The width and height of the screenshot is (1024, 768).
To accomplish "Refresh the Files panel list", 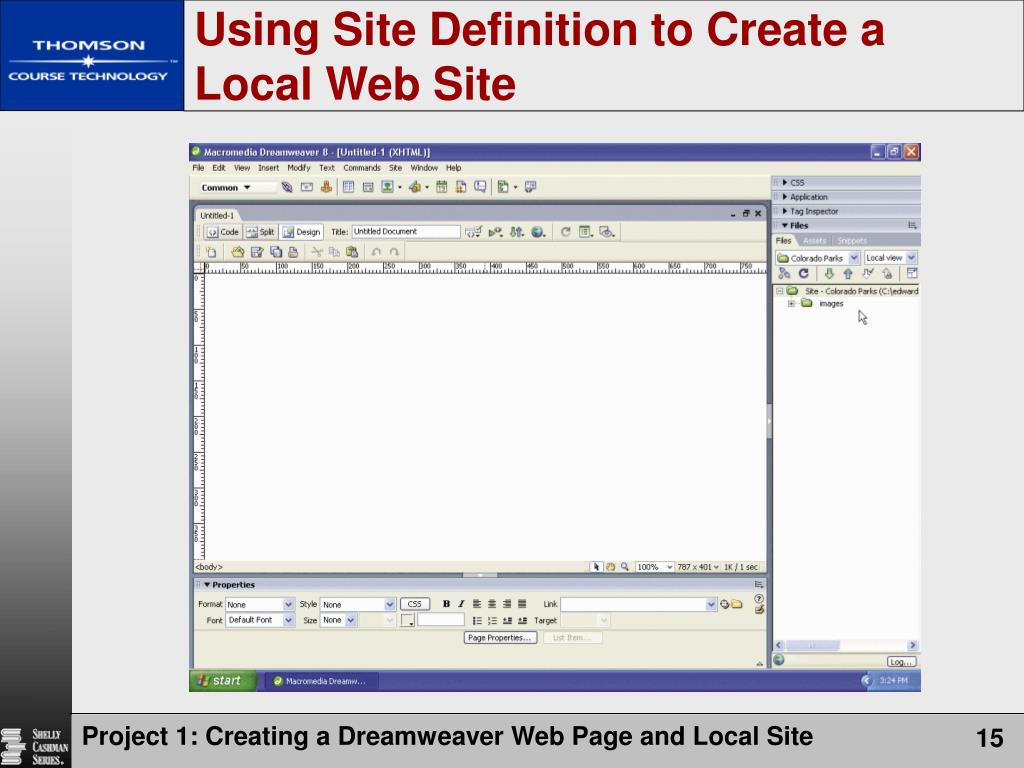I will click(804, 274).
